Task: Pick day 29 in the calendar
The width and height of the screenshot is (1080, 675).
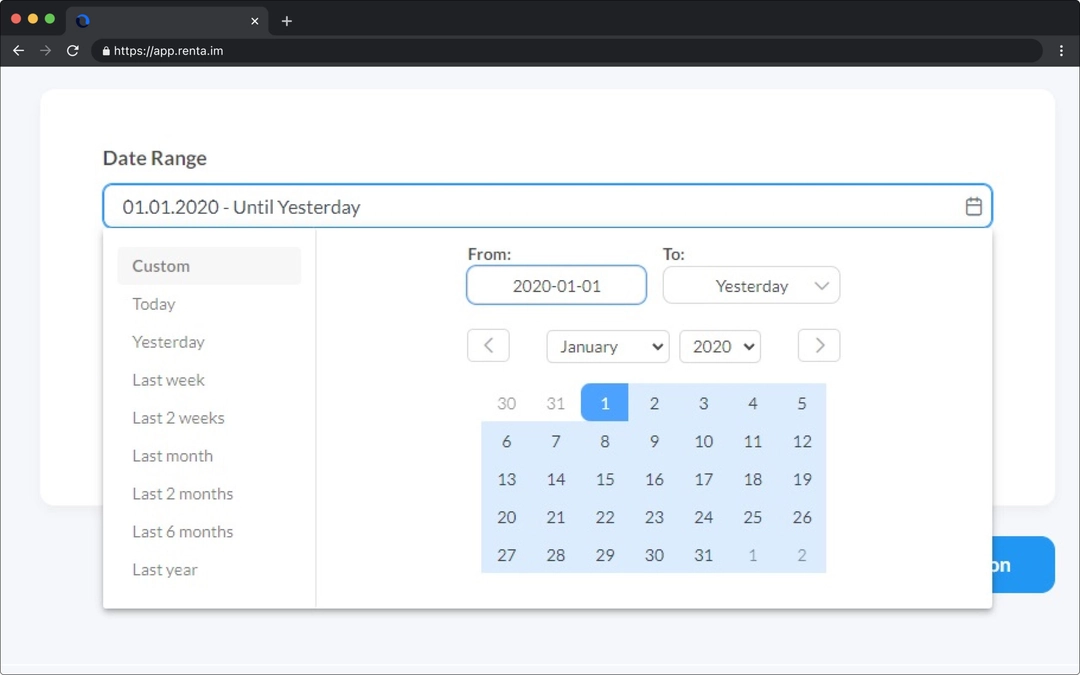Action: pos(605,554)
